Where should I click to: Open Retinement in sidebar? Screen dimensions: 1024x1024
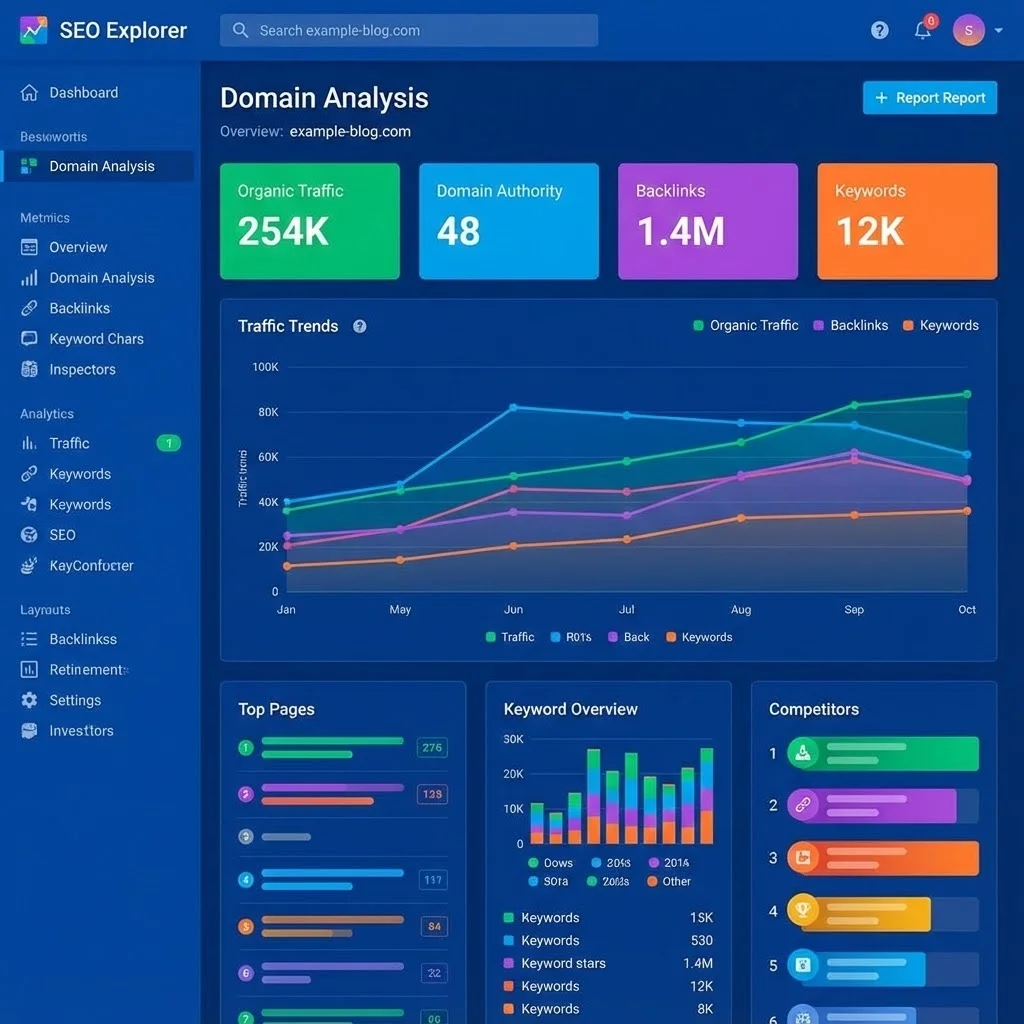click(x=89, y=670)
